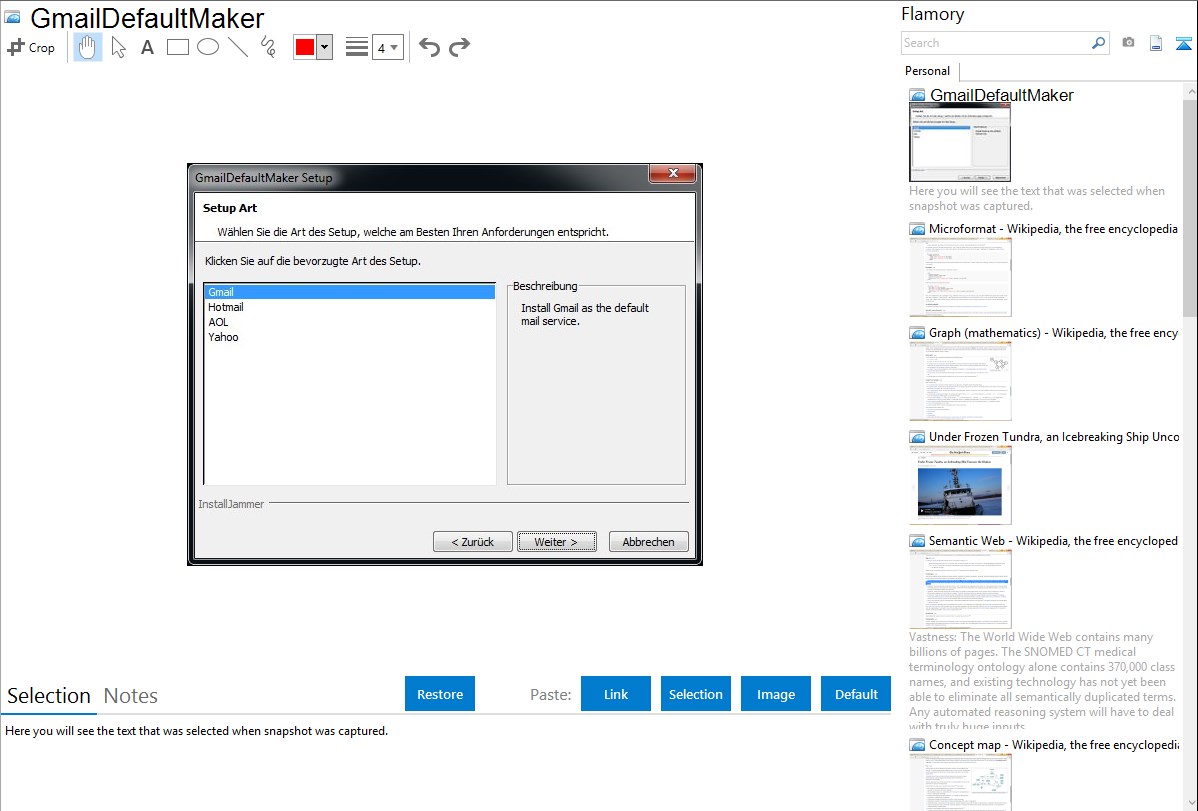Open the line width dropdown showing 4

(388, 47)
